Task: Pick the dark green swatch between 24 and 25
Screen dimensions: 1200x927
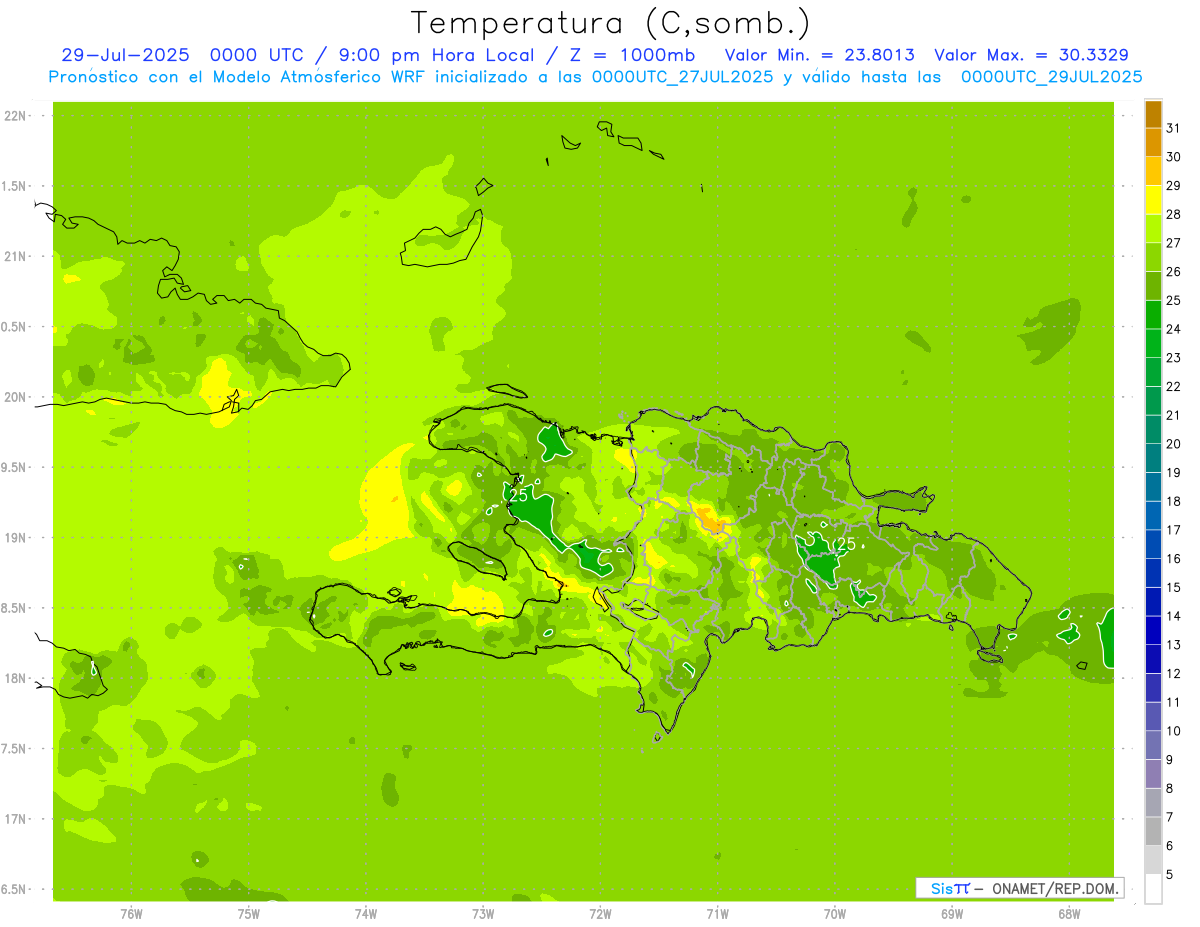Action: pyautogui.click(x=1153, y=314)
